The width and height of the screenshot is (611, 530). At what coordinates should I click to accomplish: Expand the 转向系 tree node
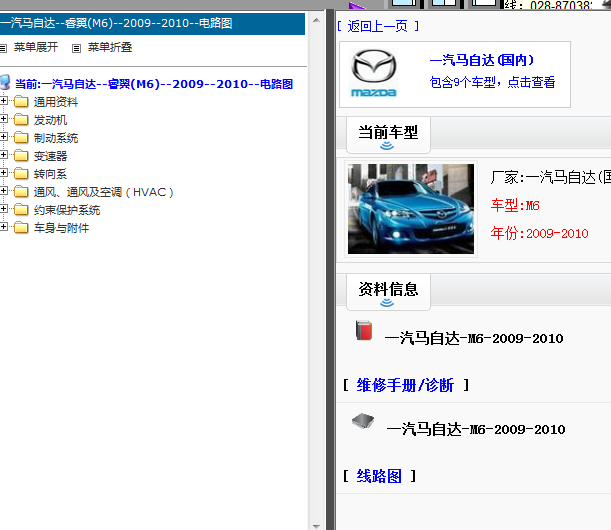click(x=3, y=173)
